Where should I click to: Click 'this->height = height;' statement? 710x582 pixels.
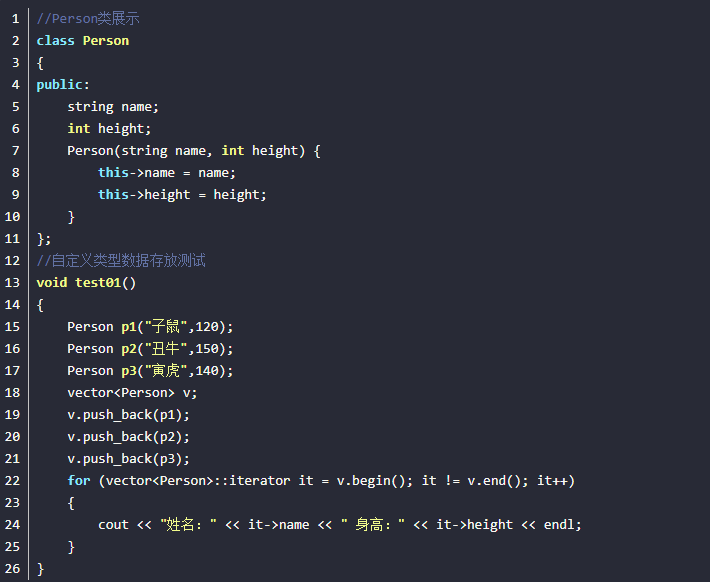pos(182,195)
